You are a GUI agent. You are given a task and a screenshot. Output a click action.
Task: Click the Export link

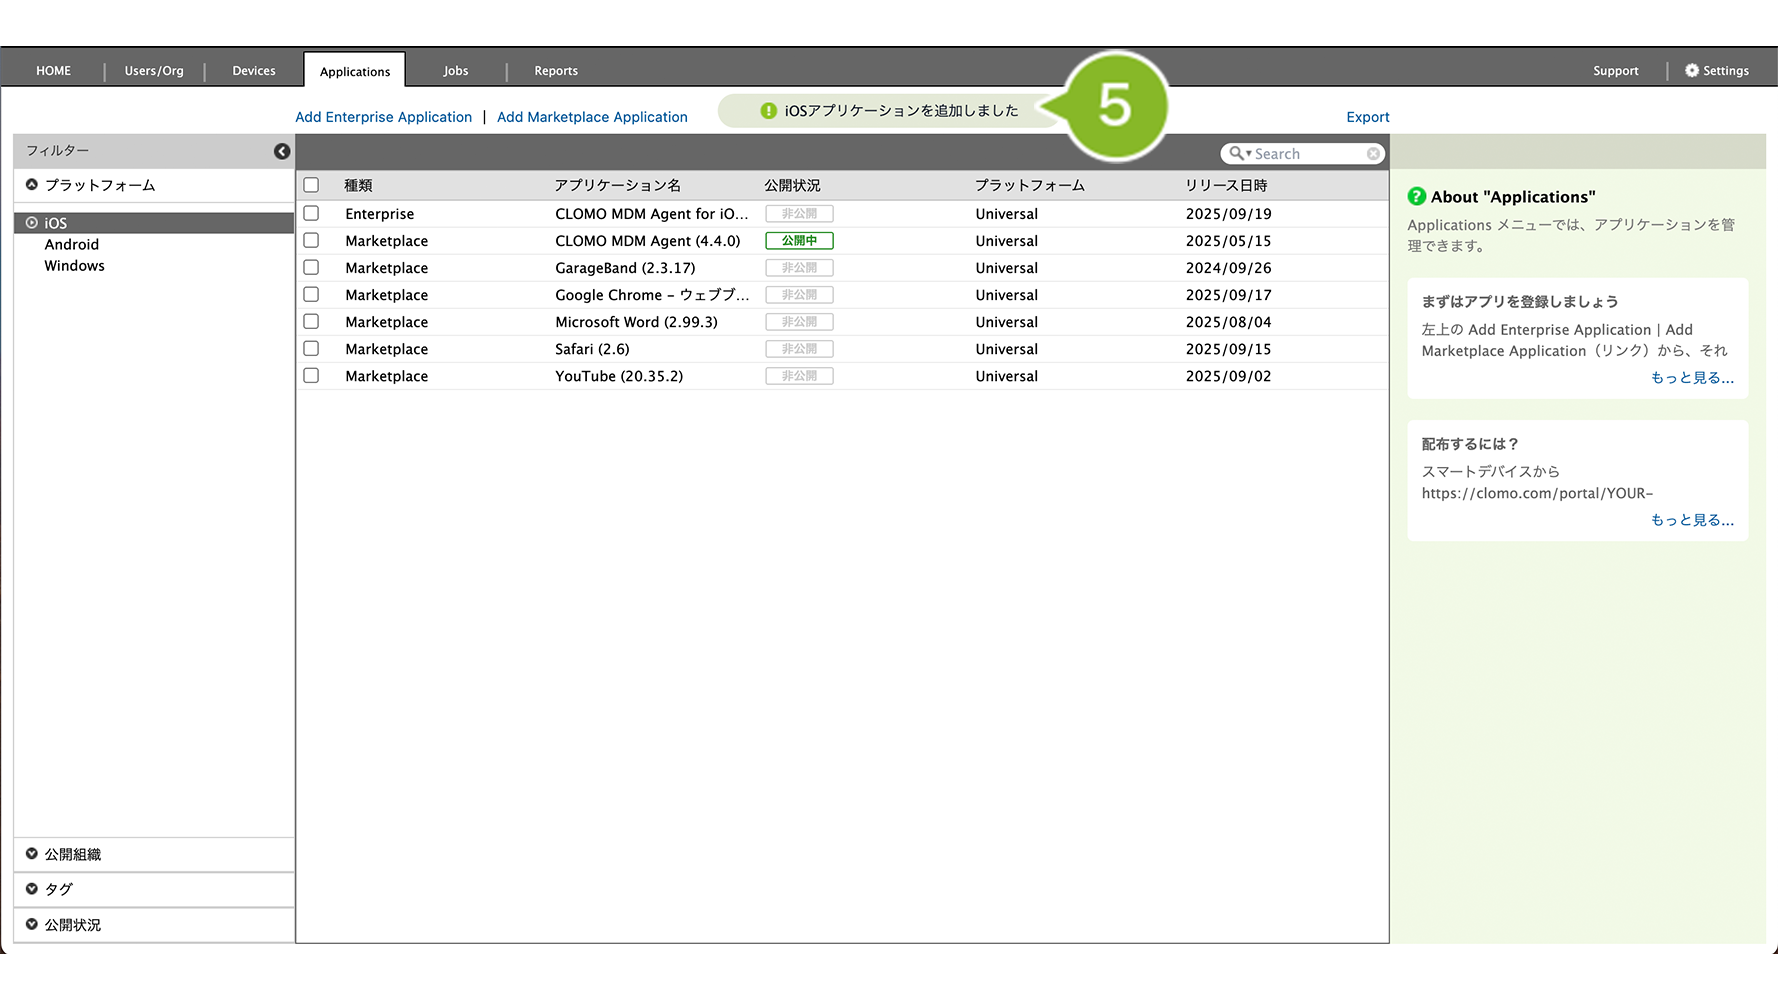(1367, 117)
